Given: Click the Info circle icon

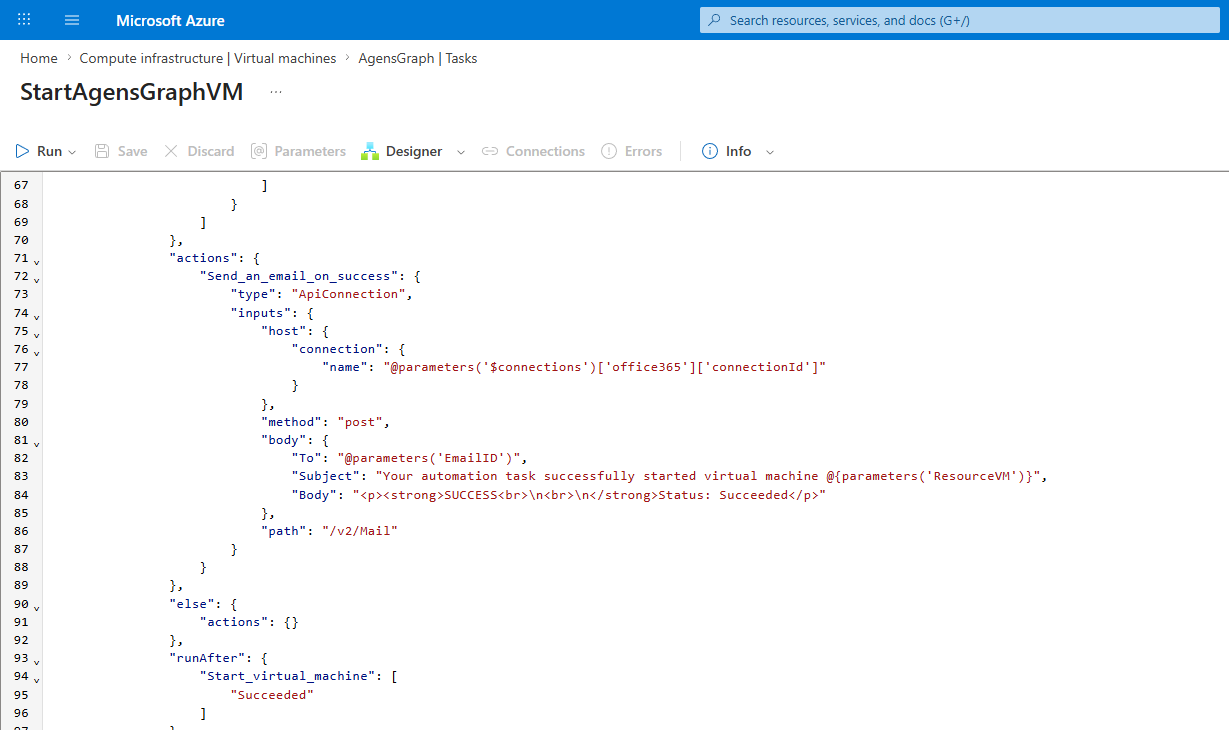Looking at the screenshot, I should pyautogui.click(x=710, y=151).
